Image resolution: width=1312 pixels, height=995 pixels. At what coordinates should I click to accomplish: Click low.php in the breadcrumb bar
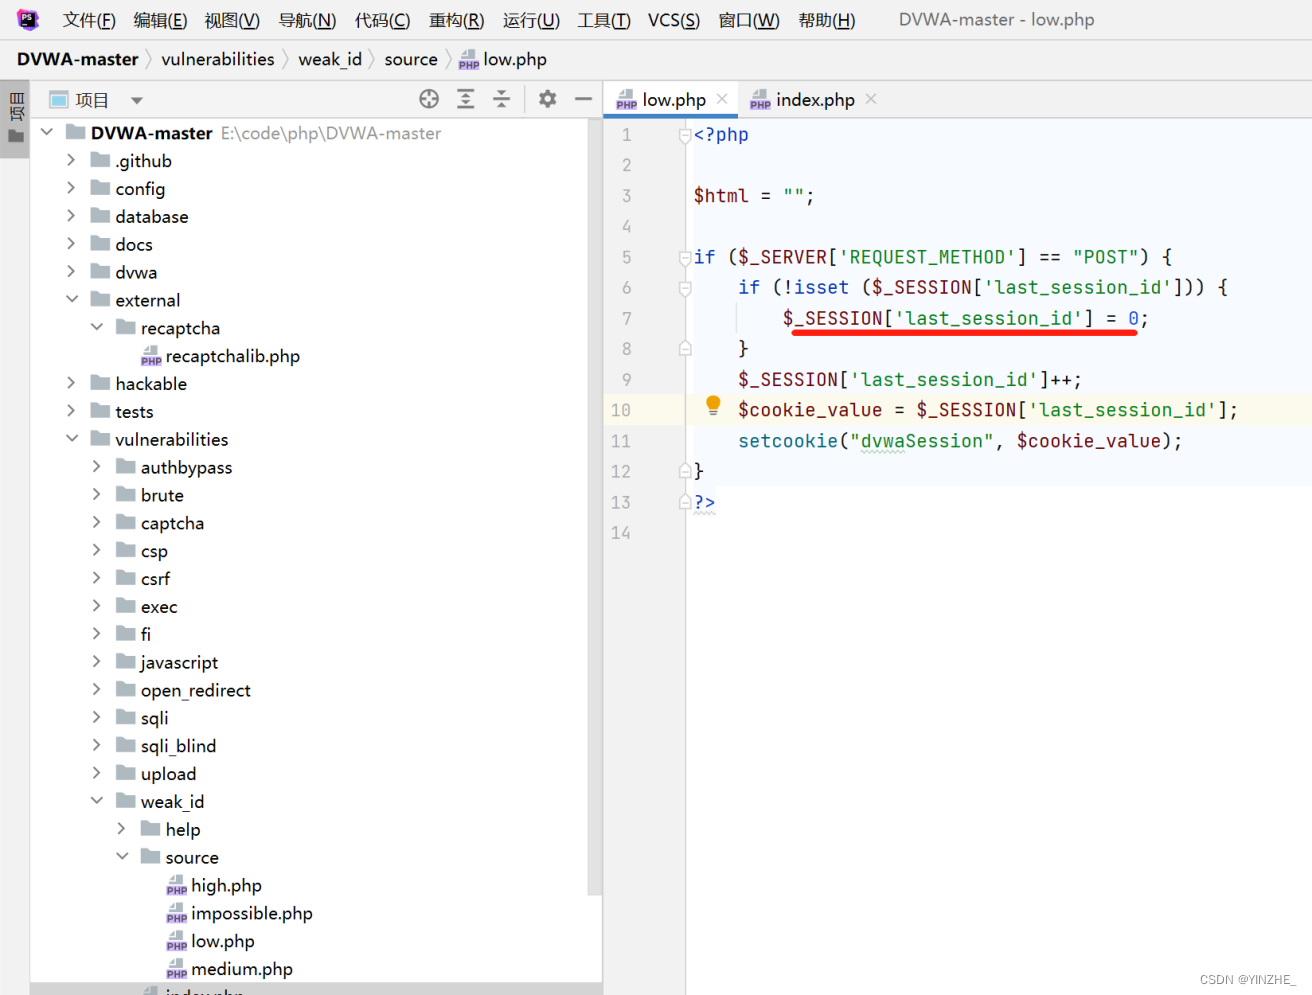coord(503,59)
